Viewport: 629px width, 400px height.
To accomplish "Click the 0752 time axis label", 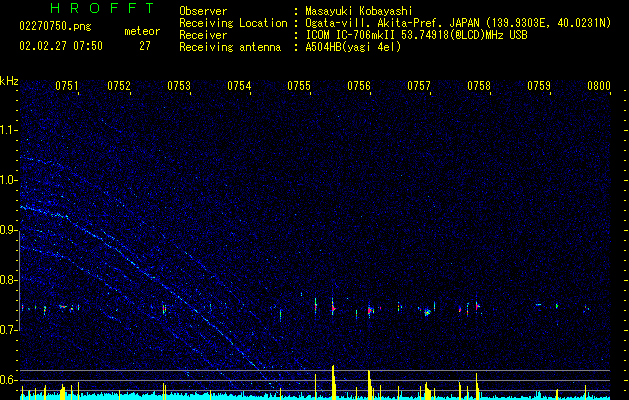I will click(119, 86).
